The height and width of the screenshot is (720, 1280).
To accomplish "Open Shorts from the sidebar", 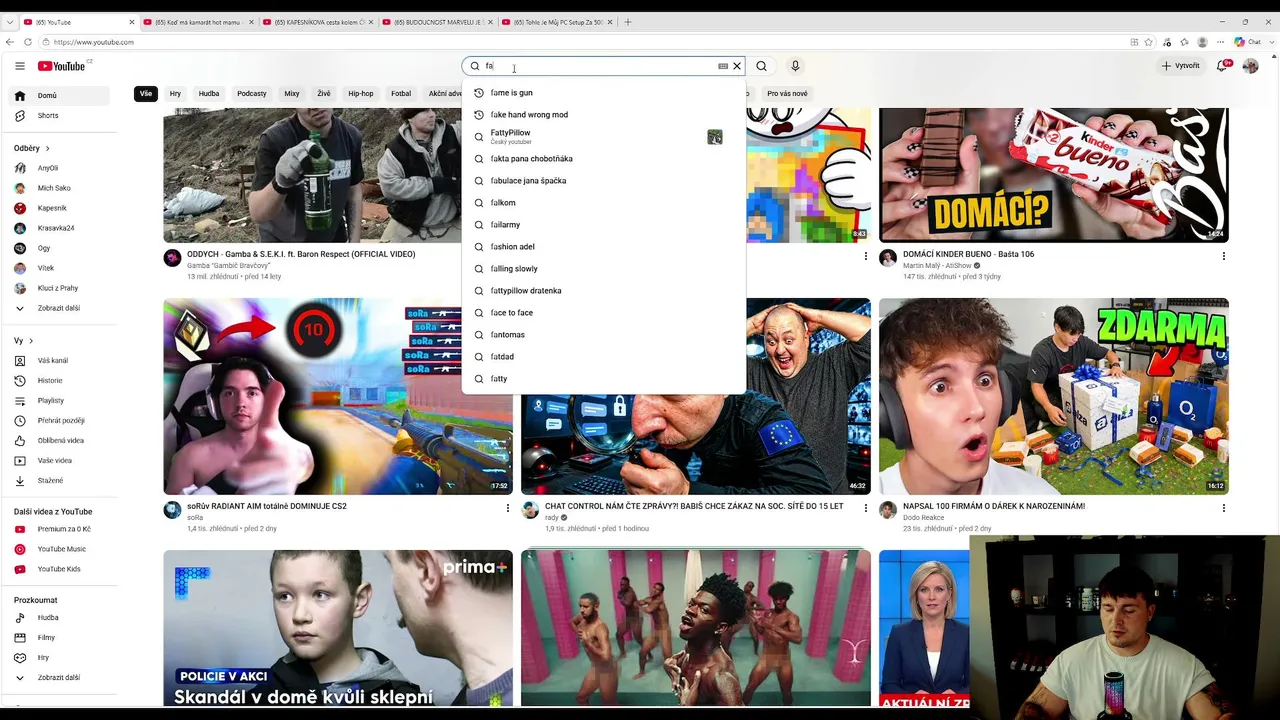I will tap(59, 116).
